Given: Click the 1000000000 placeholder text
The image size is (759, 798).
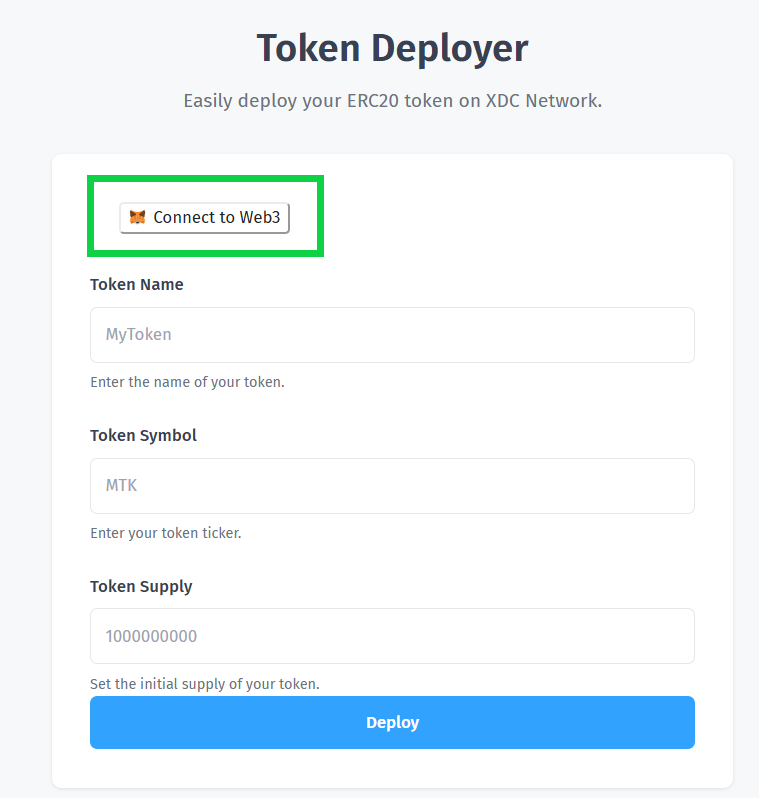Looking at the screenshot, I should tap(151, 636).
